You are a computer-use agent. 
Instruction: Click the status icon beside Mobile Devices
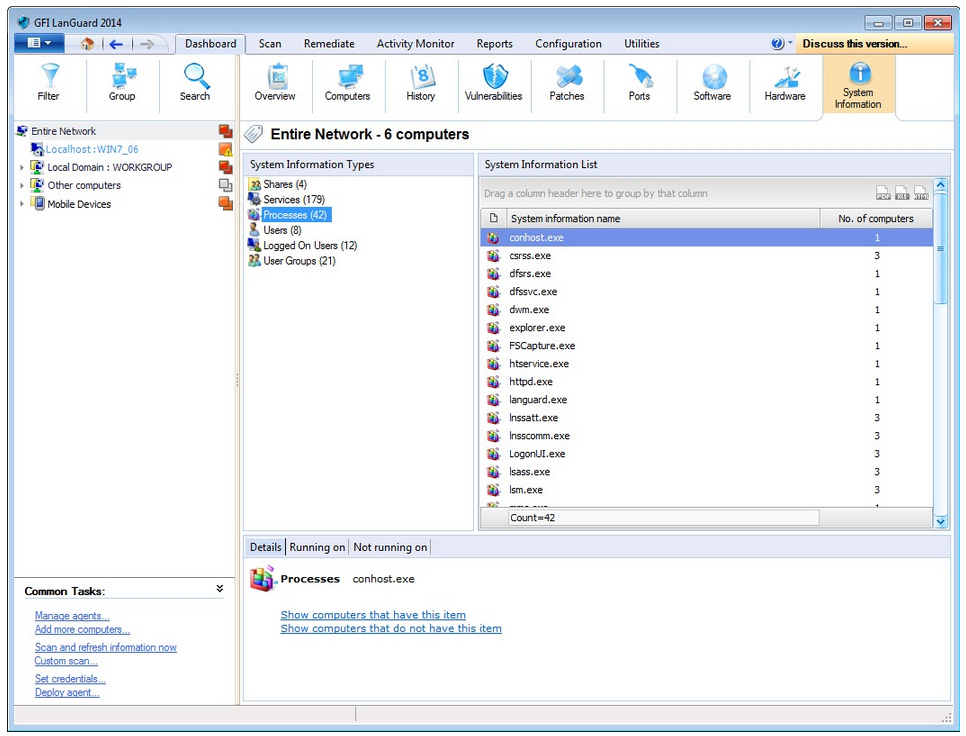click(x=225, y=203)
